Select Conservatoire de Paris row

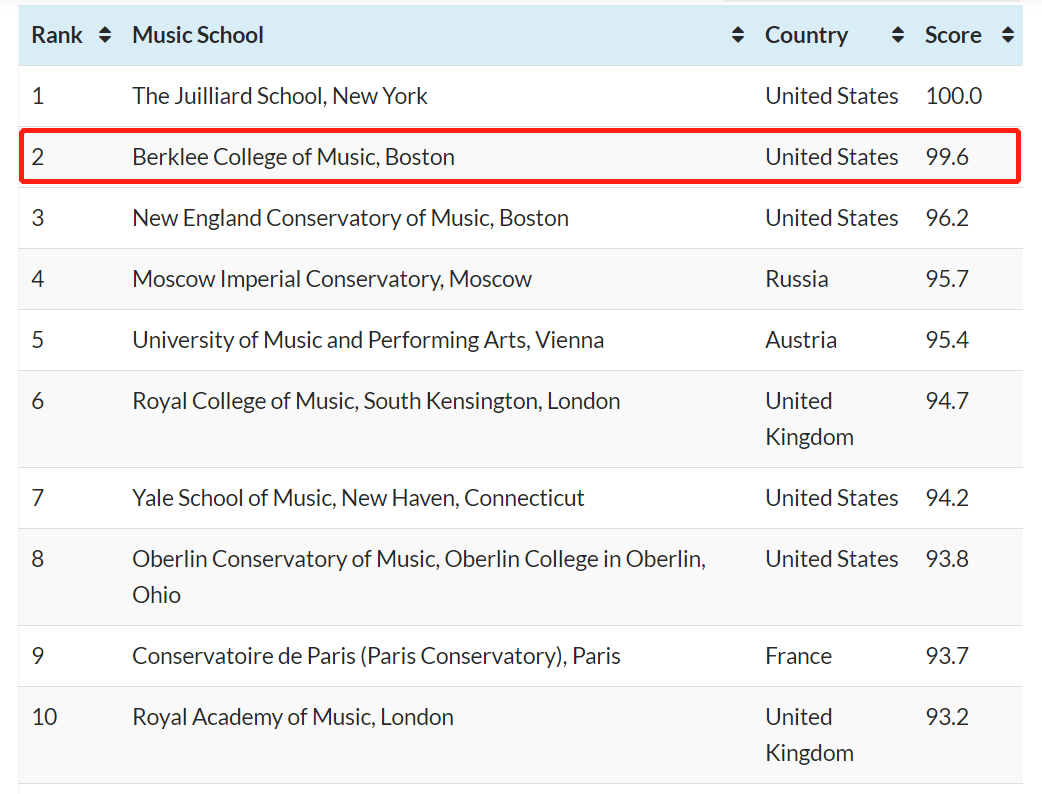[520, 656]
